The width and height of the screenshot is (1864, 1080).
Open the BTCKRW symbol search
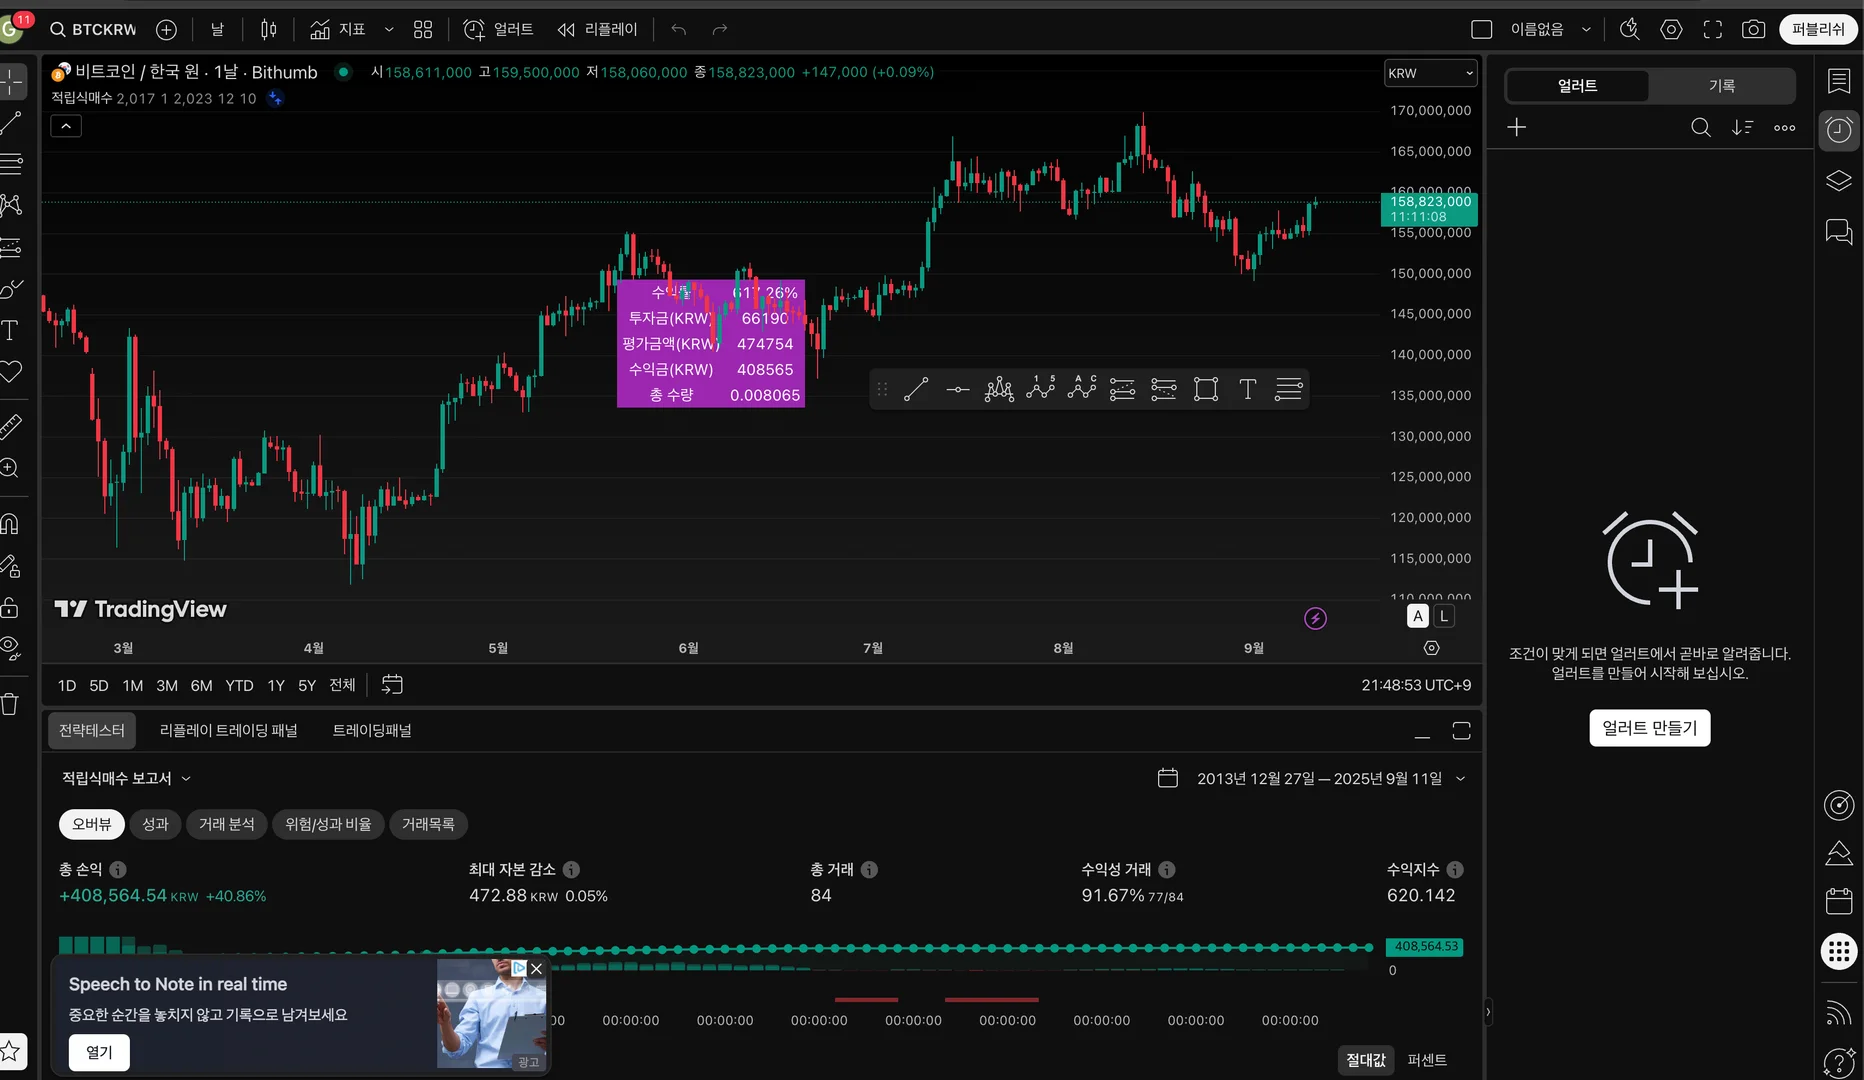tap(93, 30)
